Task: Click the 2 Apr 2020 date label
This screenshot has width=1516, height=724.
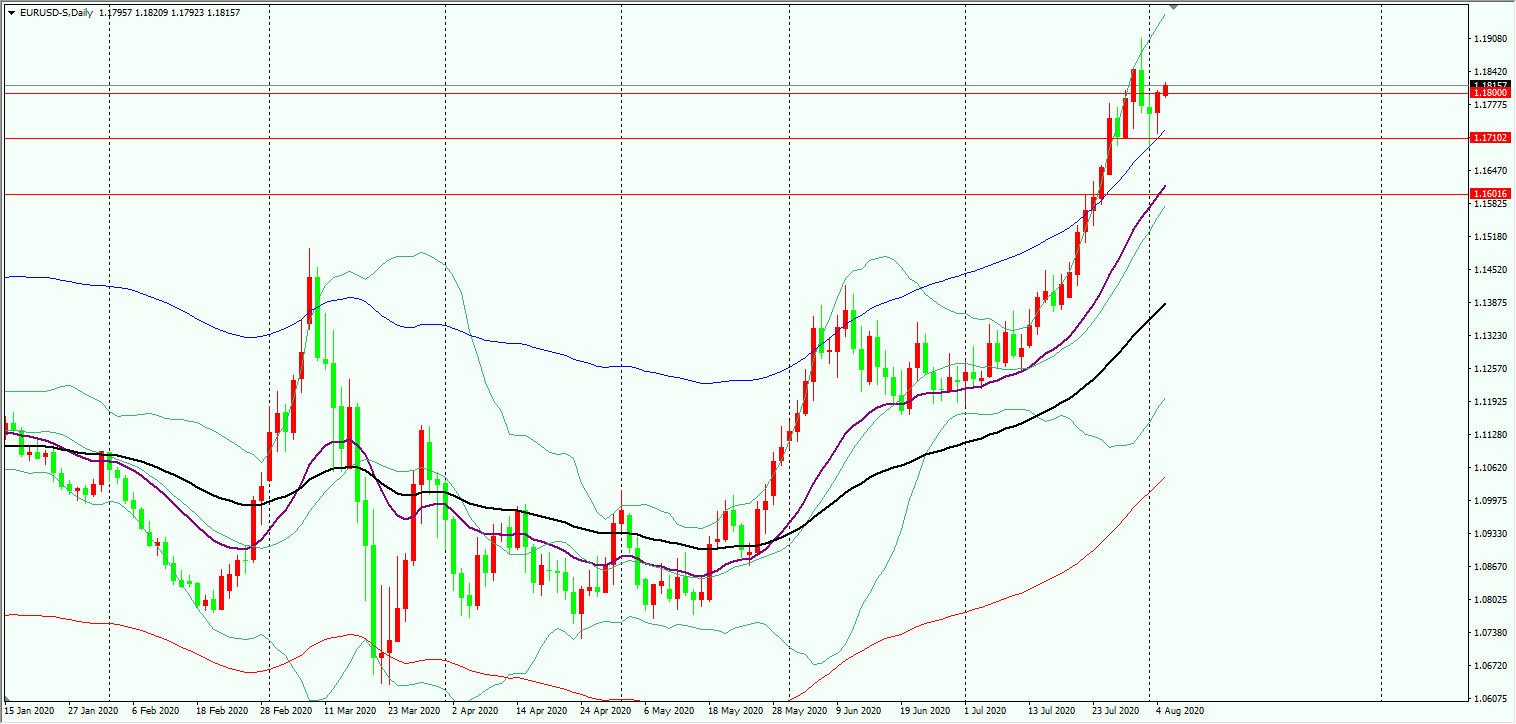Action: coord(475,711)
